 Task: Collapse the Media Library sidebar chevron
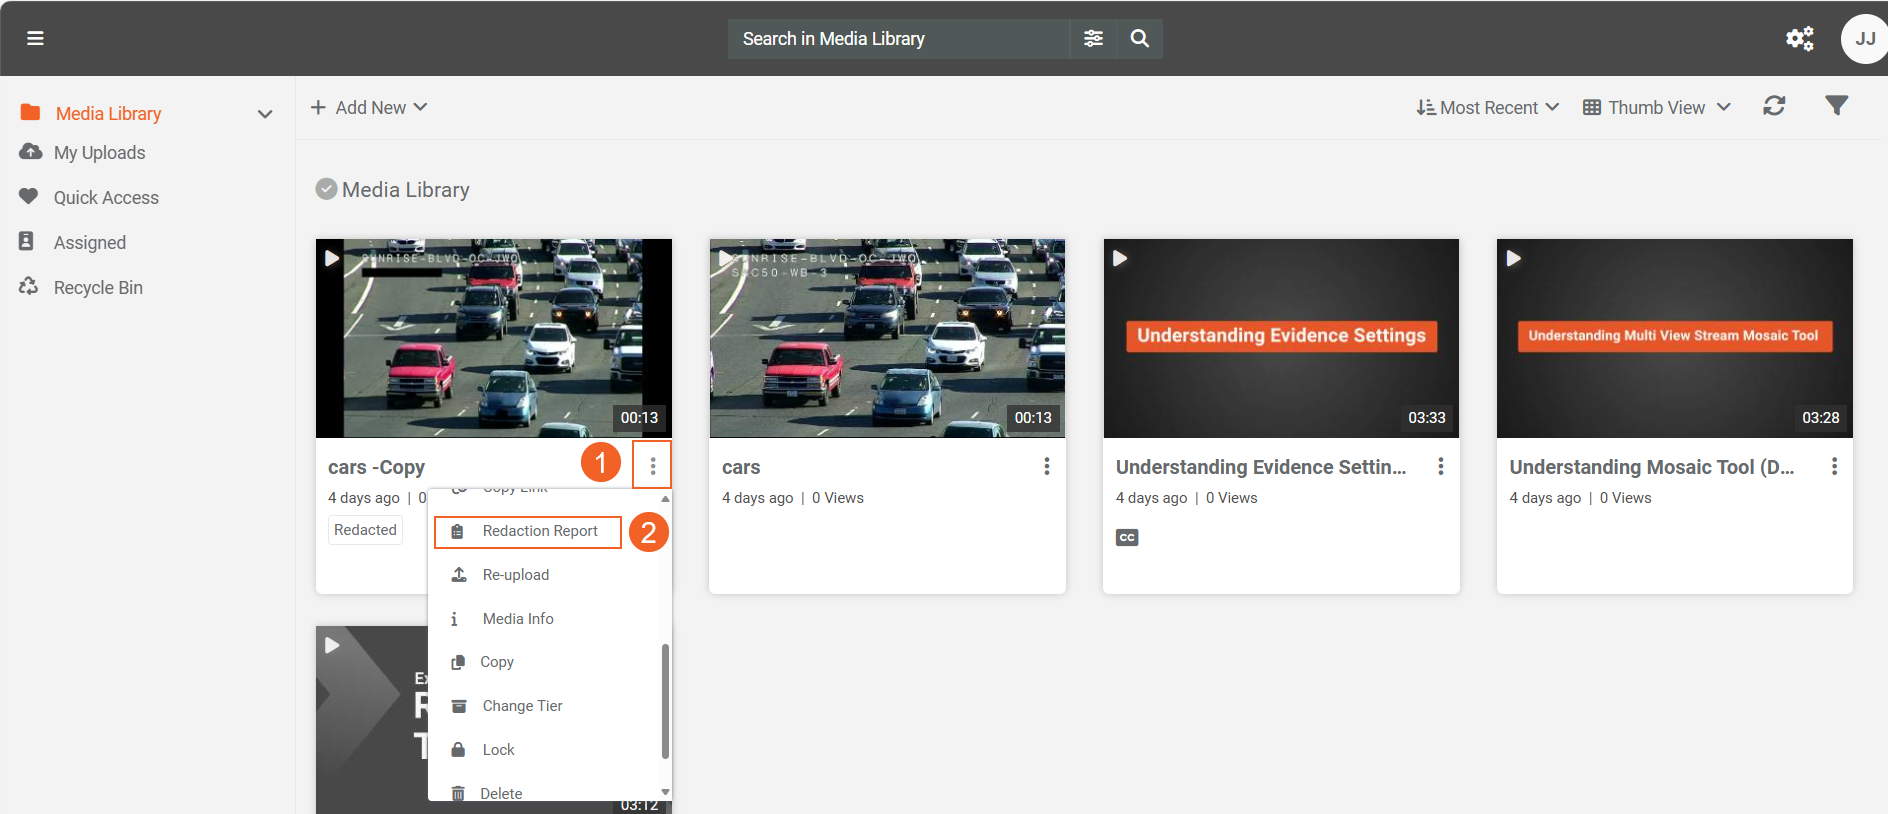pyautogui.click(x=265, y=114)
